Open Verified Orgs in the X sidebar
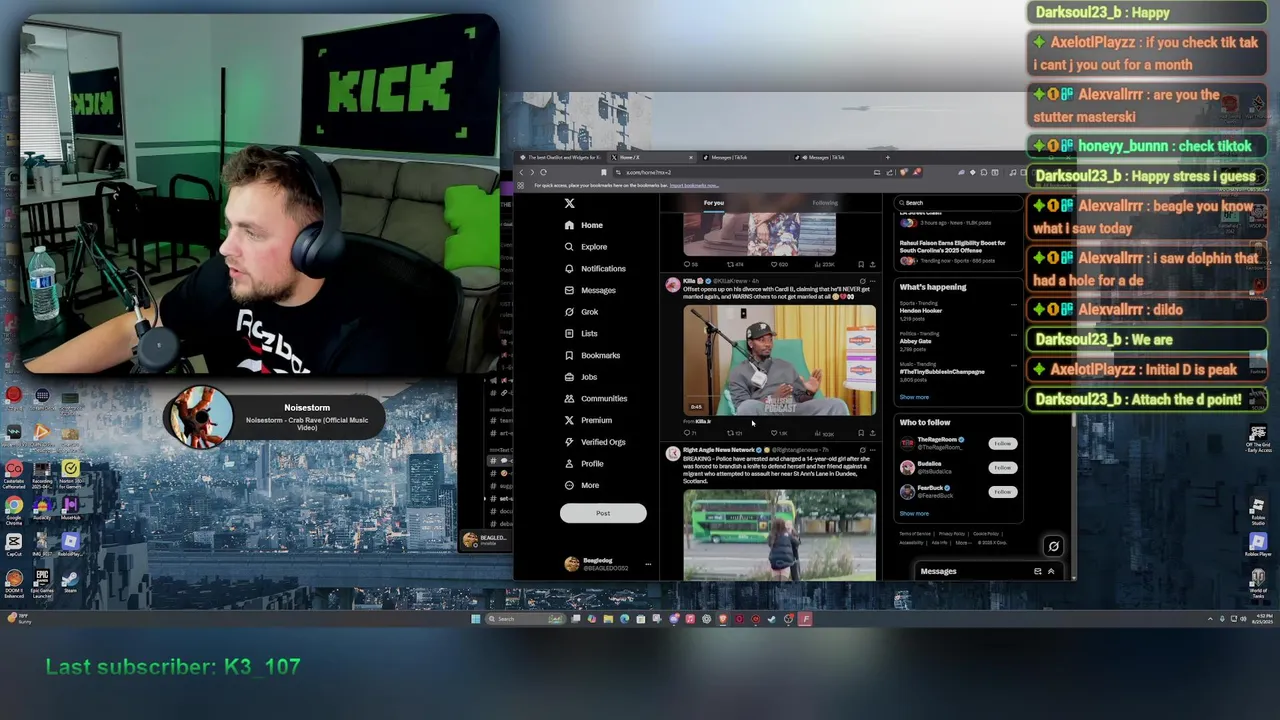The image size is (1280, 720). [595, 442]
